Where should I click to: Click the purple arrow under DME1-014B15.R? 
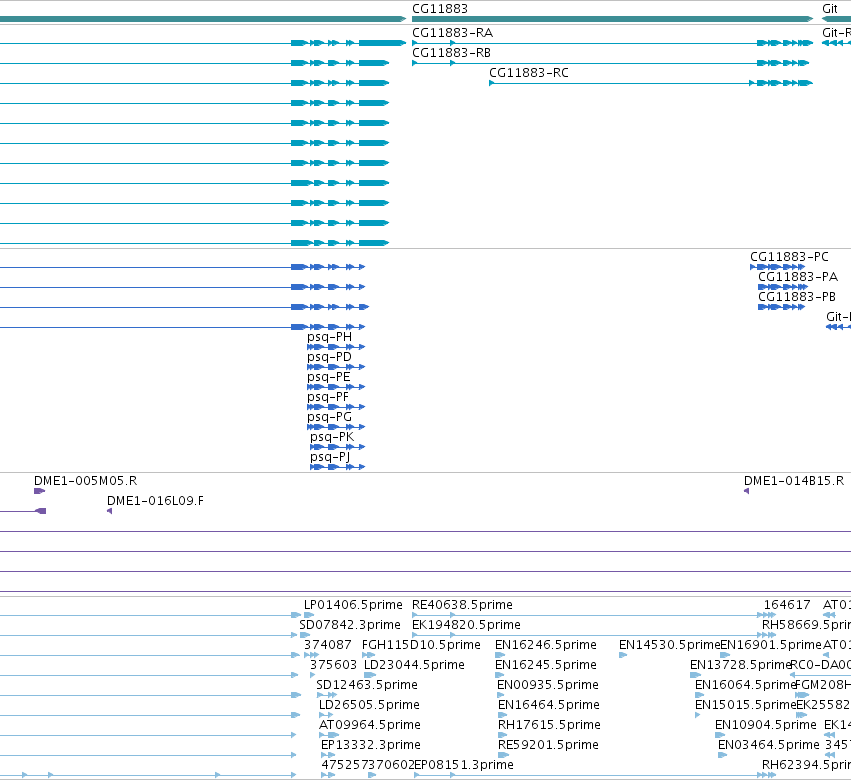coord(746,491)
